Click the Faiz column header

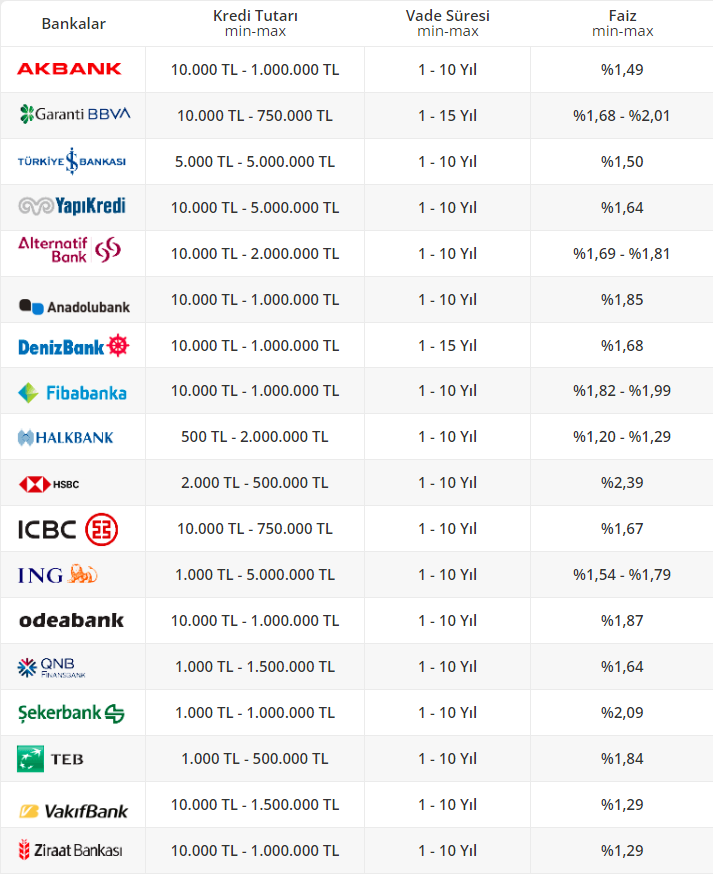click(x=622, y=23)
